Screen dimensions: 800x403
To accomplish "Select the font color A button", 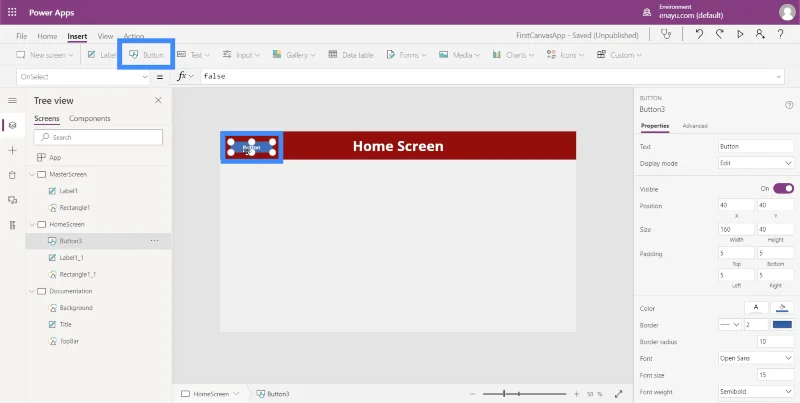I will (x=756, y=308).
